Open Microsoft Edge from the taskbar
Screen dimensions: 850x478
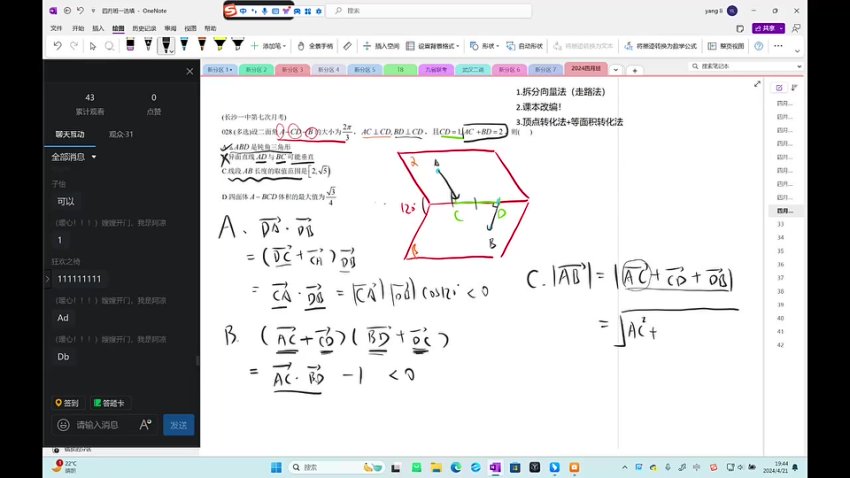pyautogui.click(x=456, y=467)
